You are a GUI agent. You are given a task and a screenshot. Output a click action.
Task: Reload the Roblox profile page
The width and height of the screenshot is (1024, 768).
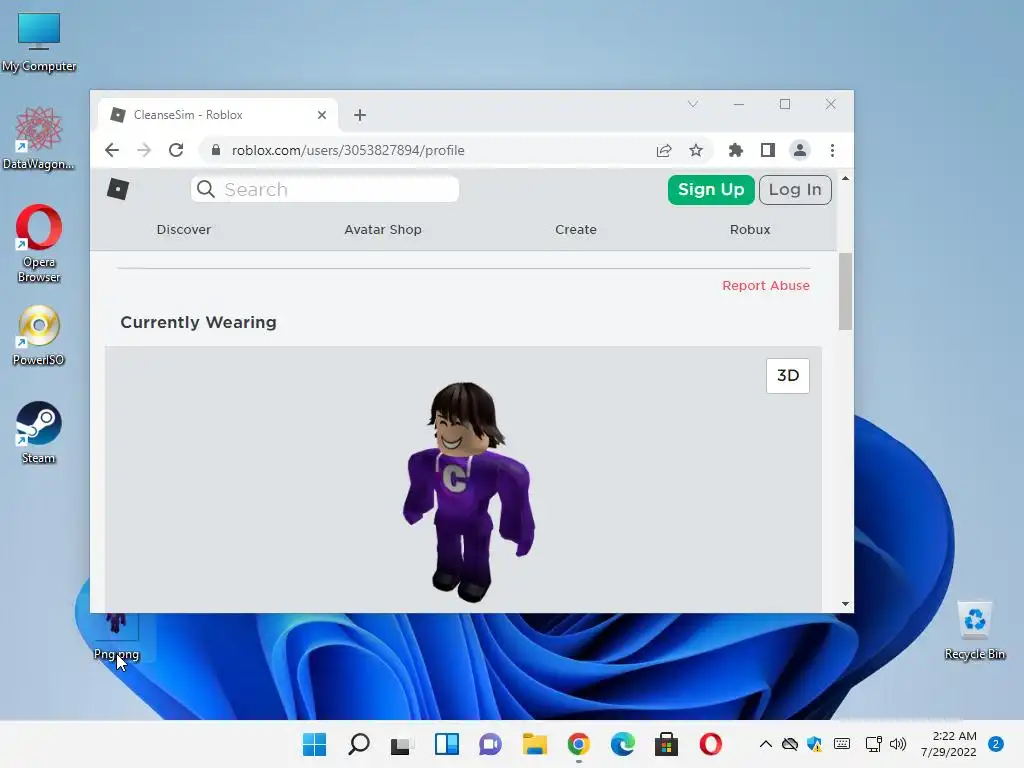[x=176, y=150]
